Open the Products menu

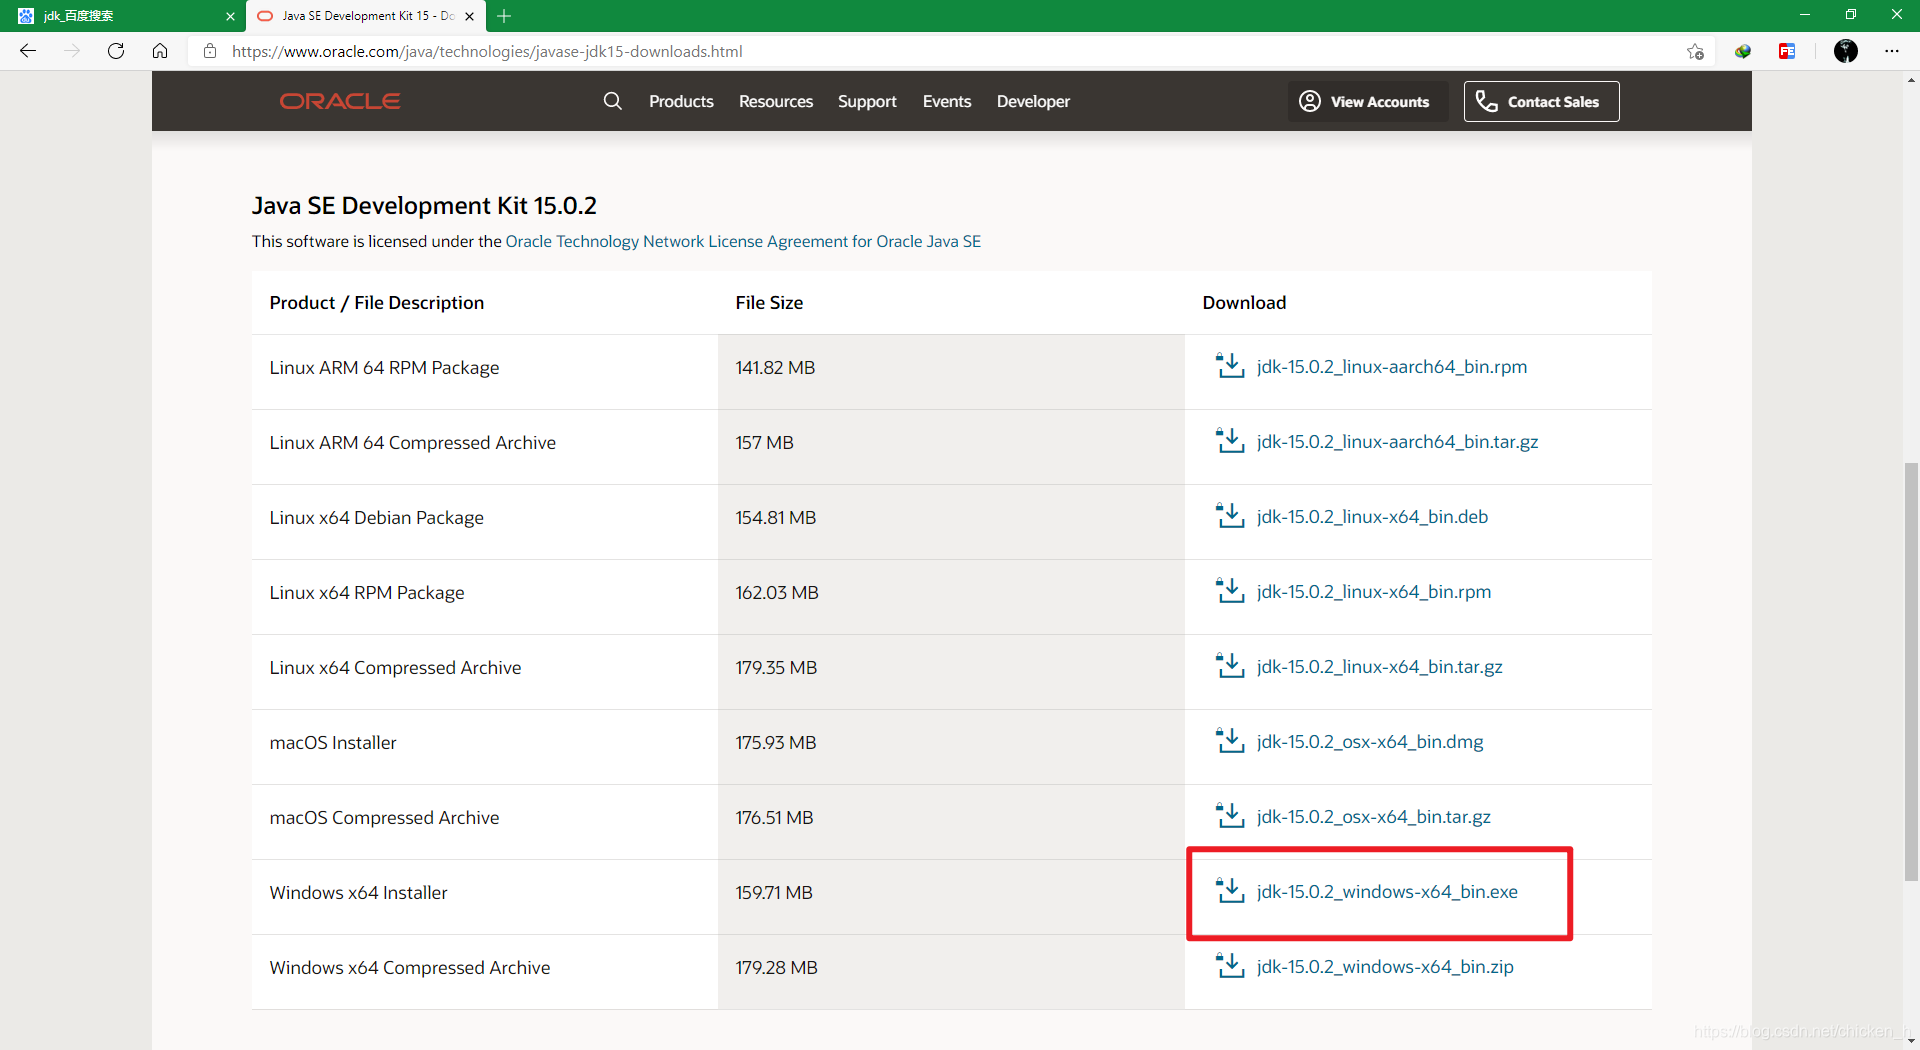[x=681, y=101]
